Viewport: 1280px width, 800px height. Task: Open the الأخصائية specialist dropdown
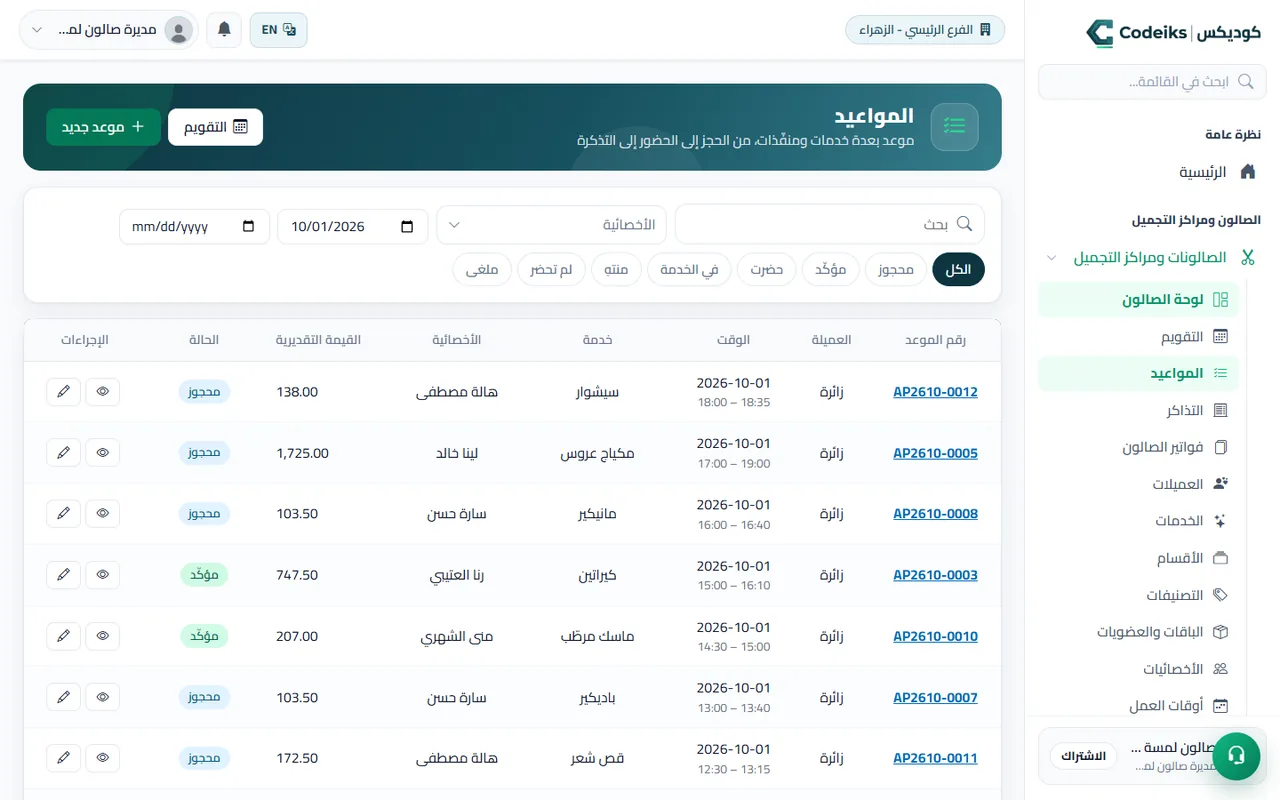click(552, 225)
